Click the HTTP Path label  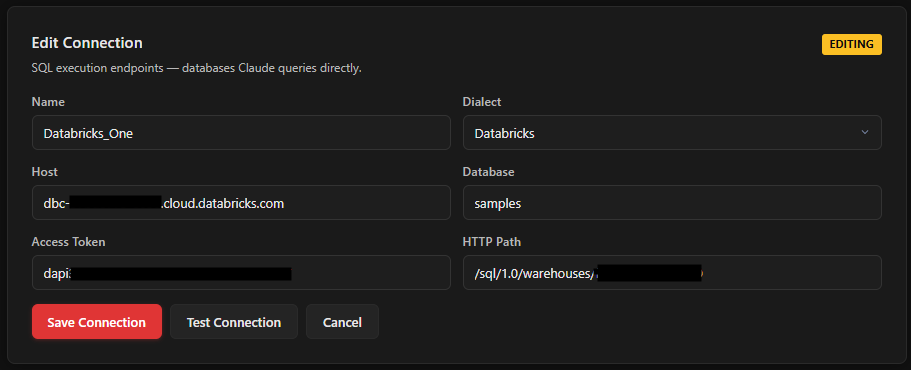492,242
